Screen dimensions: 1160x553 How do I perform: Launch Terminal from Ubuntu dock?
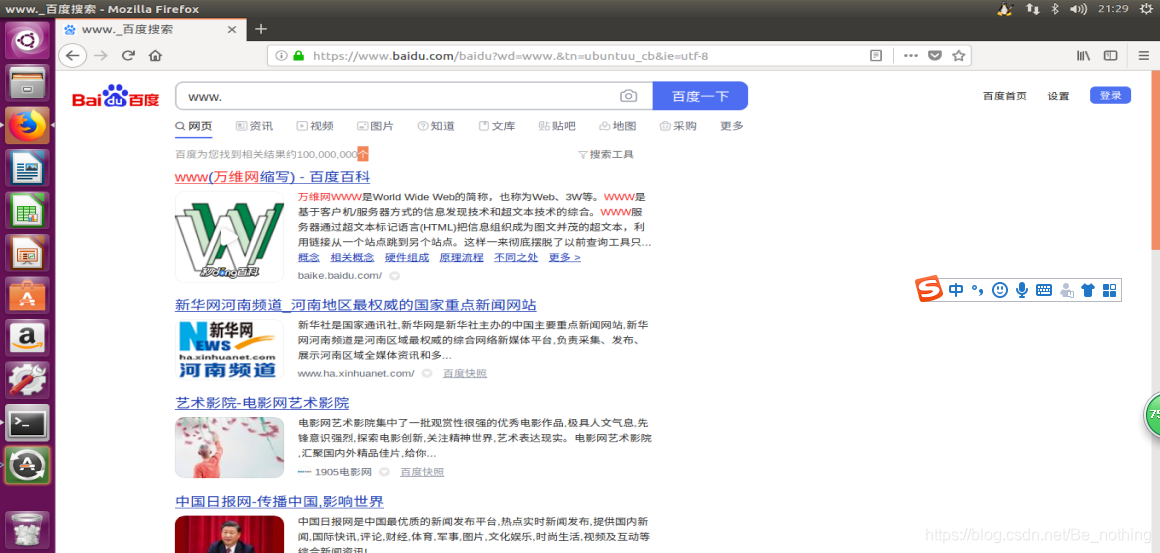27,424
